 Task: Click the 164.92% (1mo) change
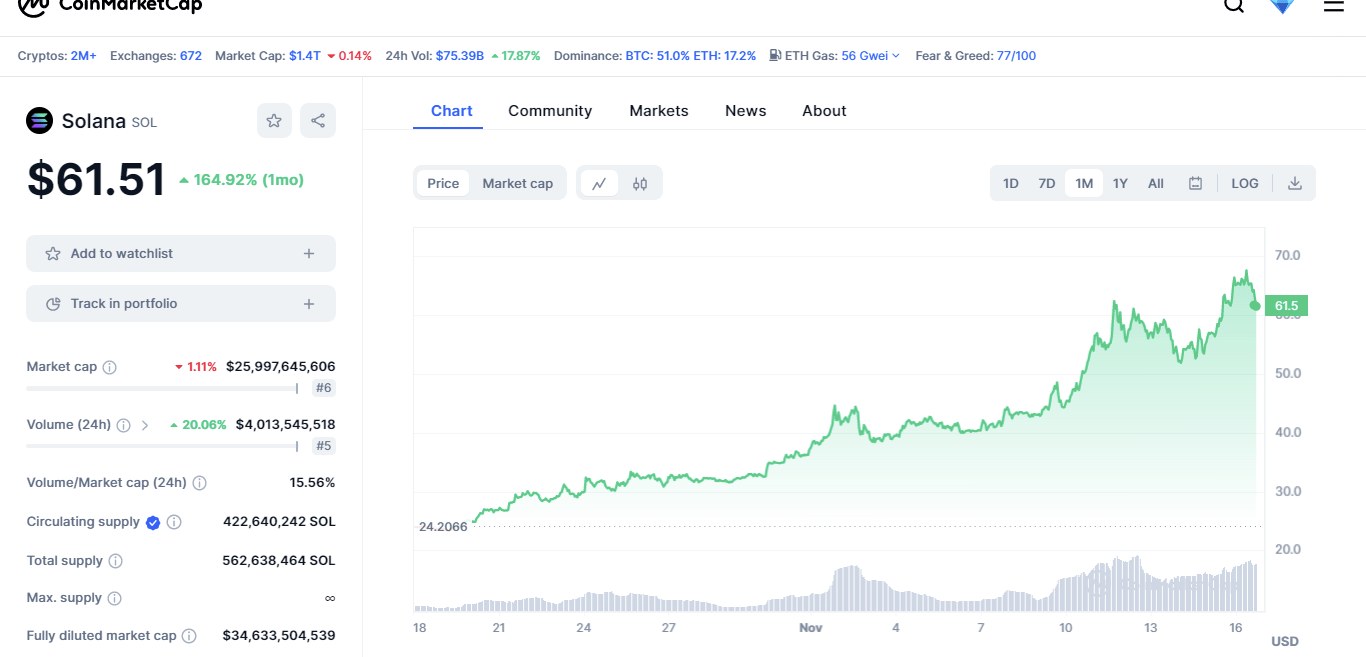(241, 180)
